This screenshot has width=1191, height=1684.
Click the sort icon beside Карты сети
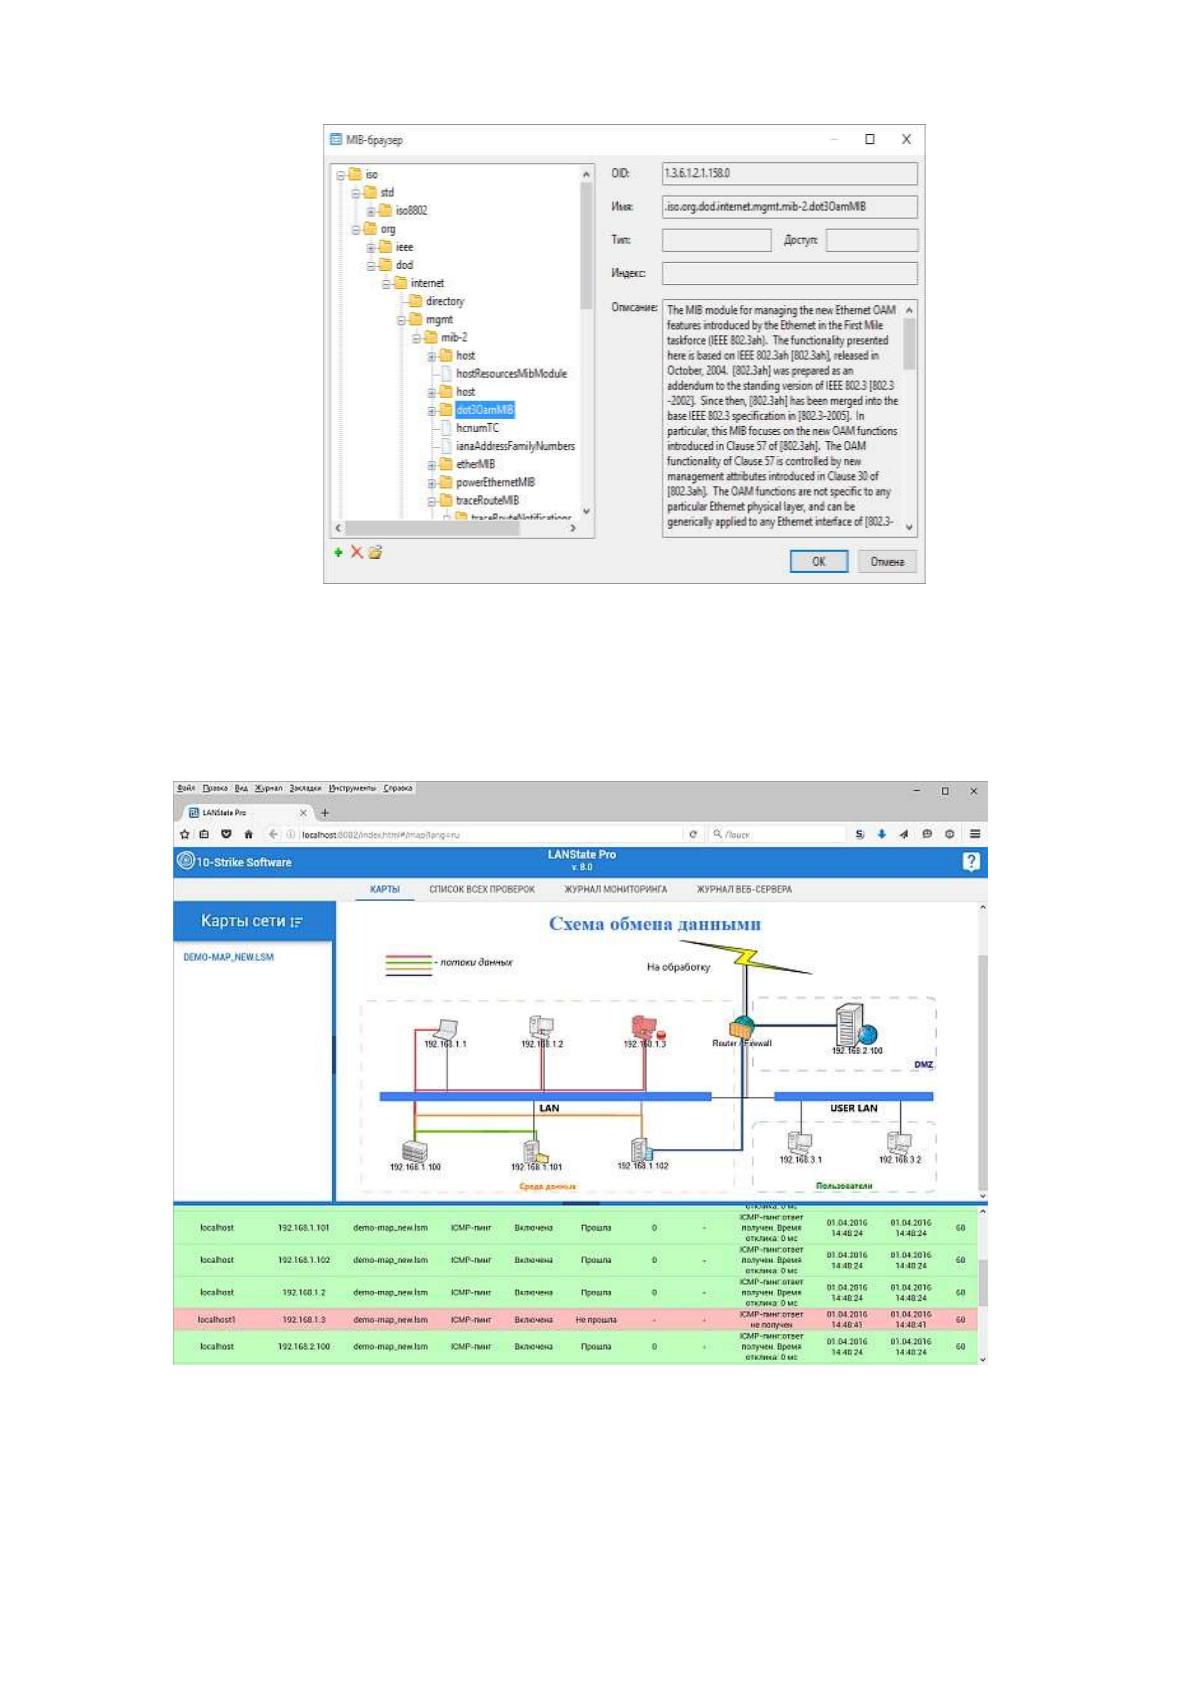pyautogui.click(x=296, y=922)
